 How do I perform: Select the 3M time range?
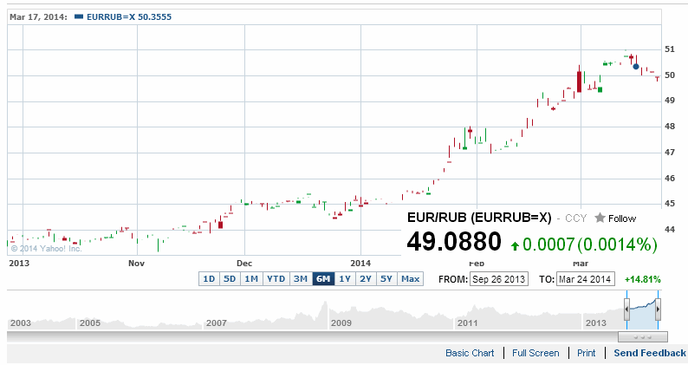coord(301,279)
